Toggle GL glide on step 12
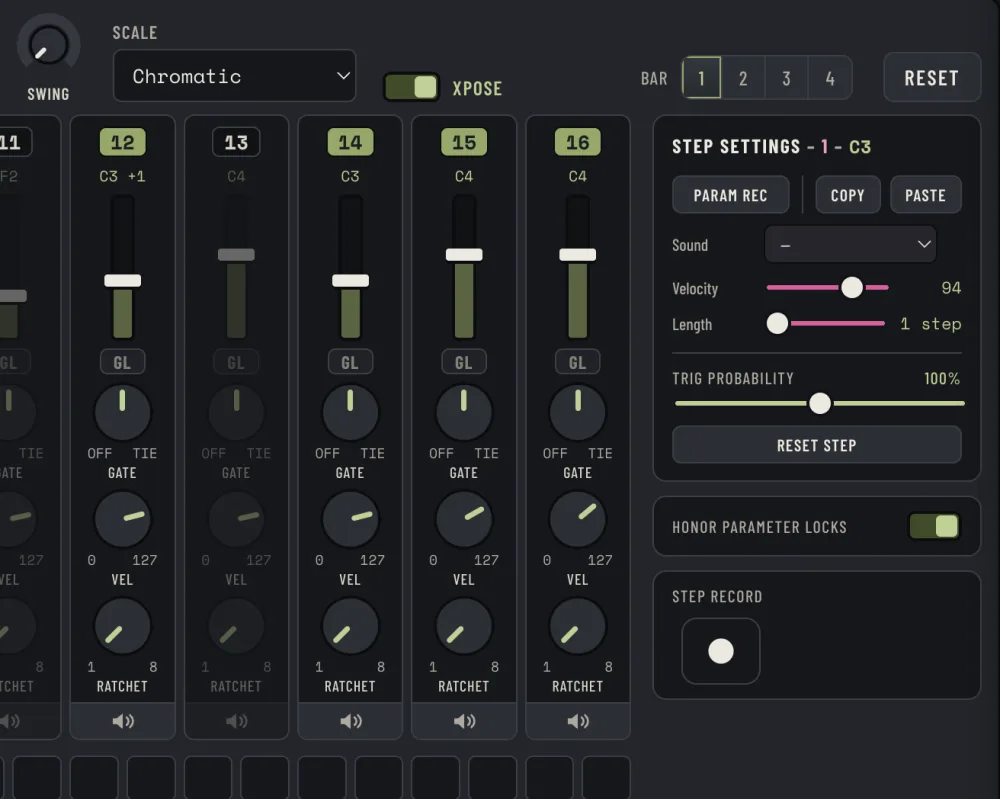This screenshot has width=1000, height=799. [122, 362]
